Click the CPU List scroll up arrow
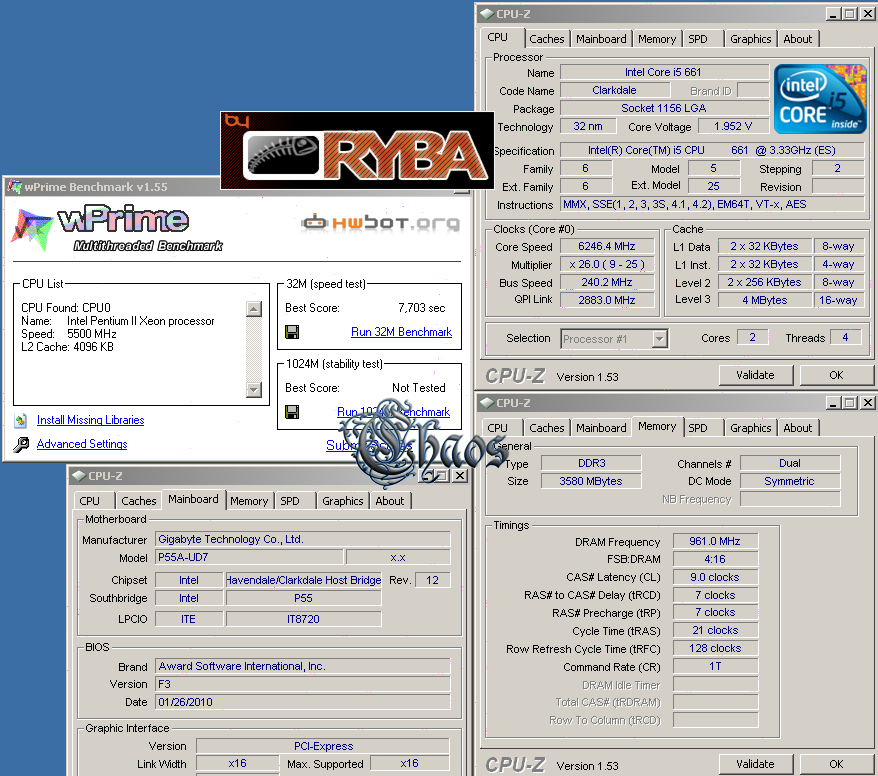The width and height of the screenshot is (878, 776). (254, 308)
